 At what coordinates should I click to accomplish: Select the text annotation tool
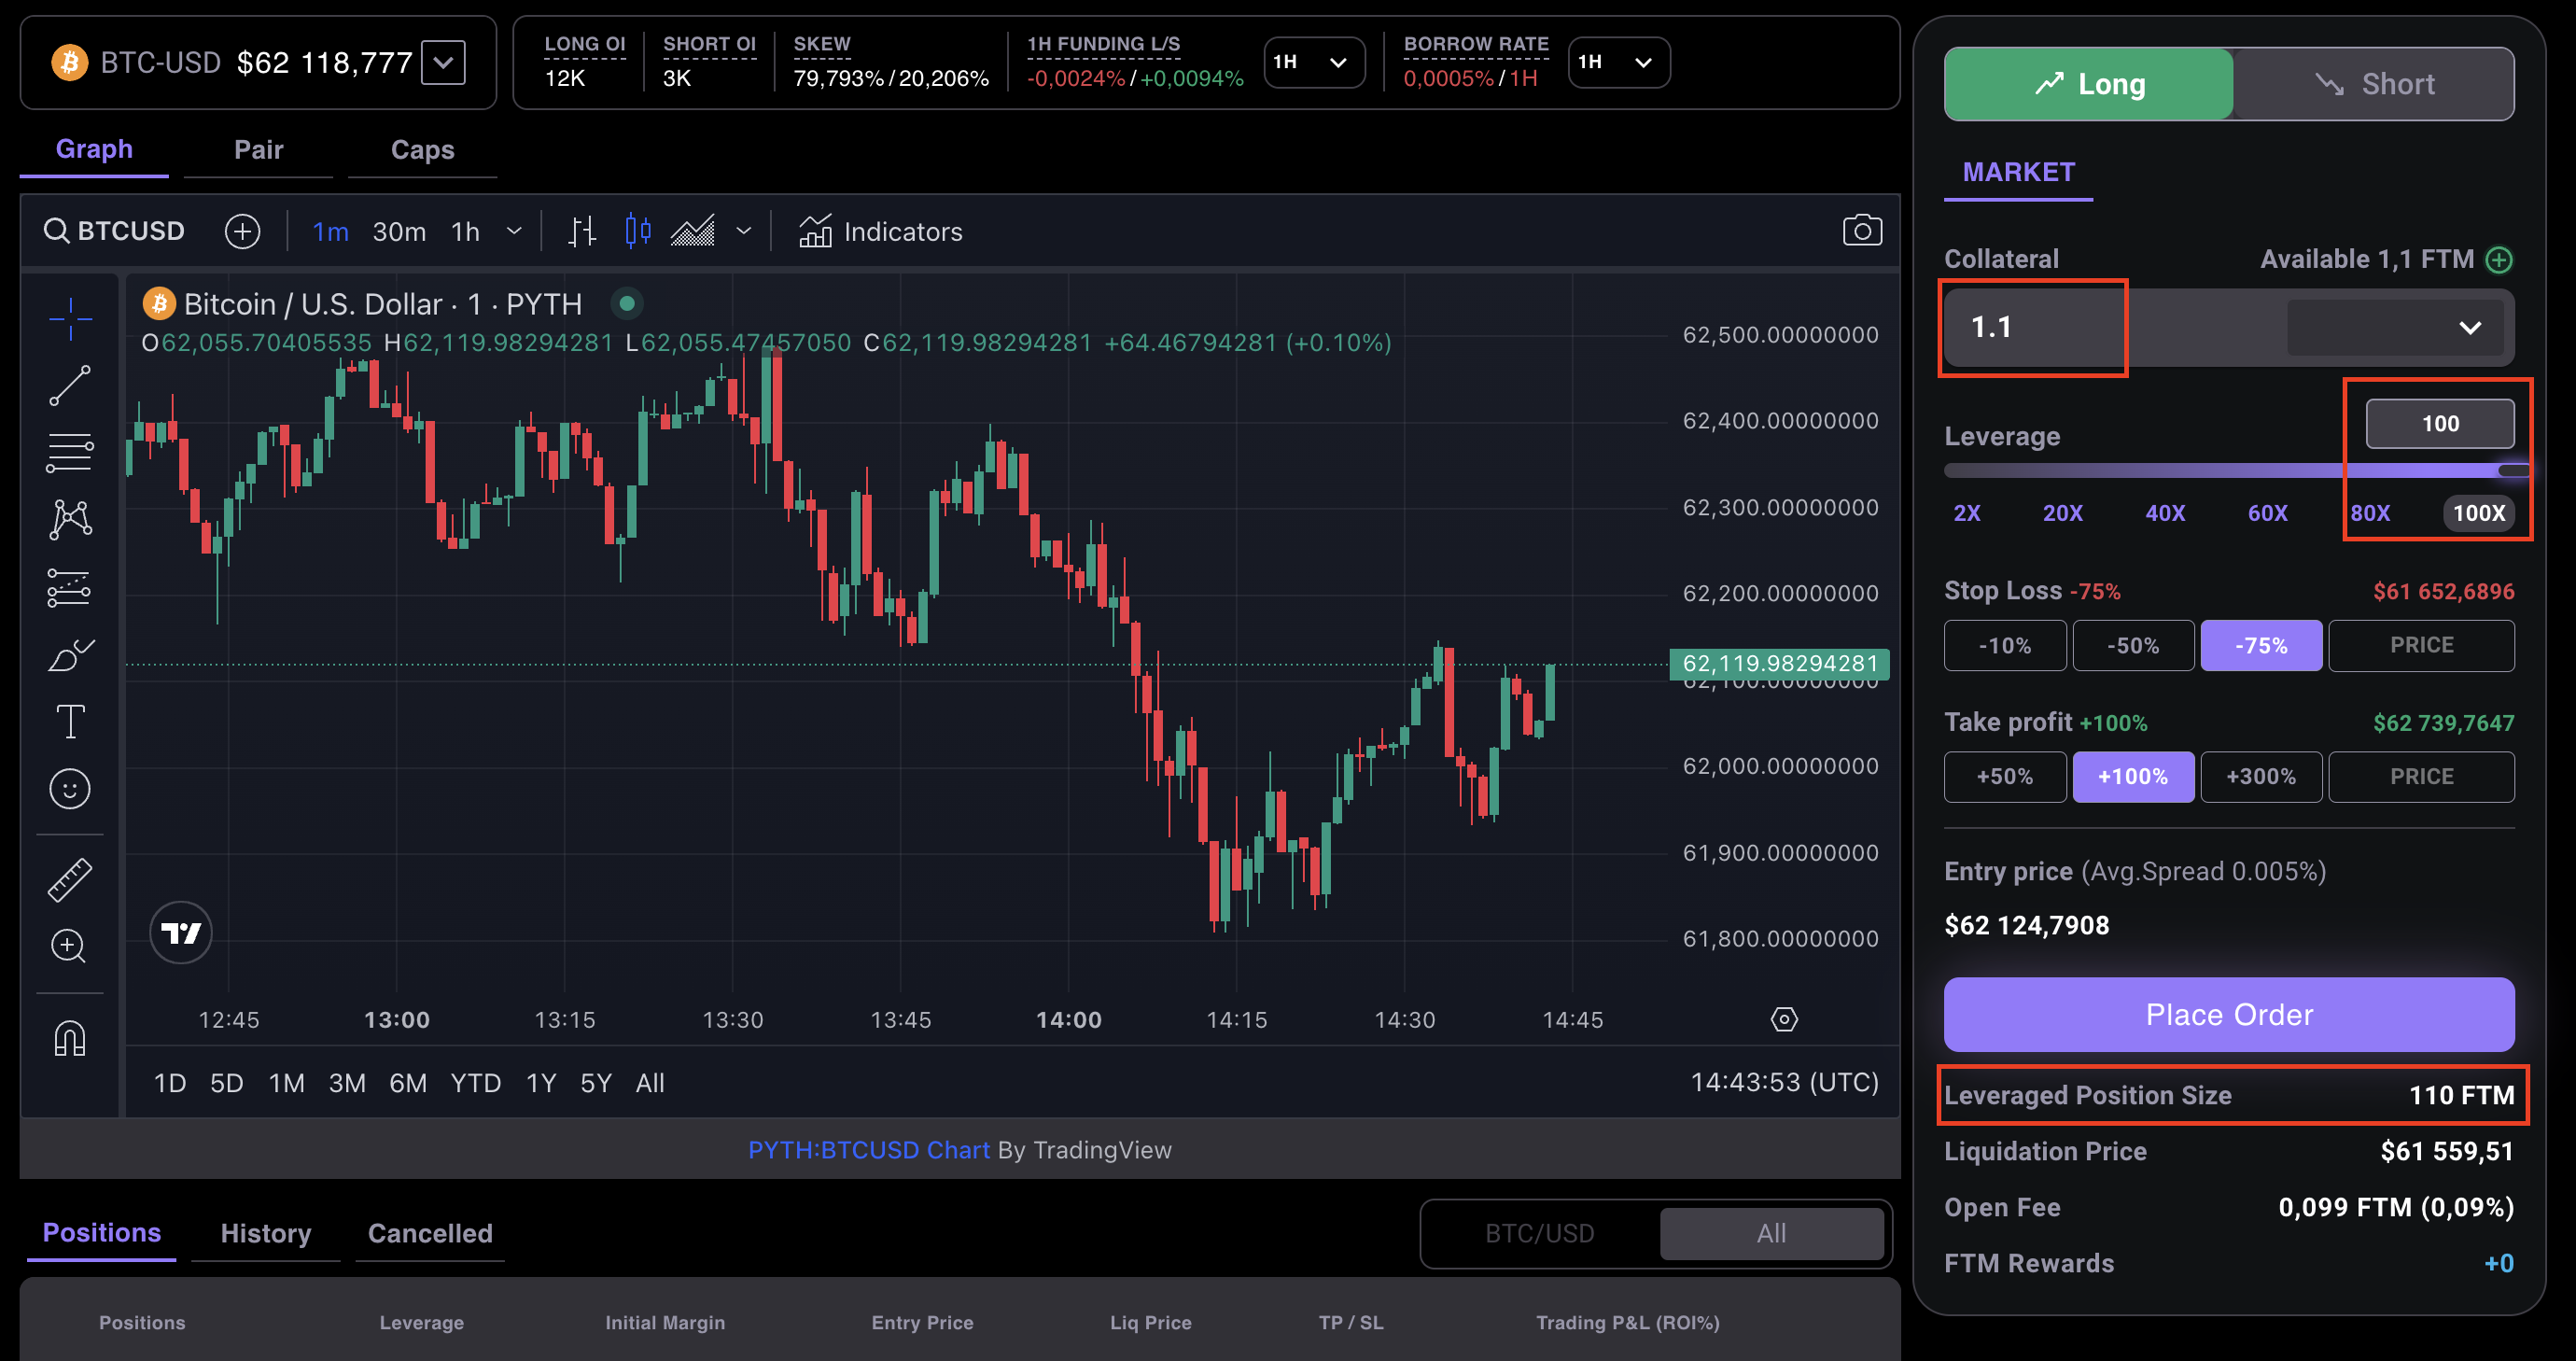pos(70,721)
